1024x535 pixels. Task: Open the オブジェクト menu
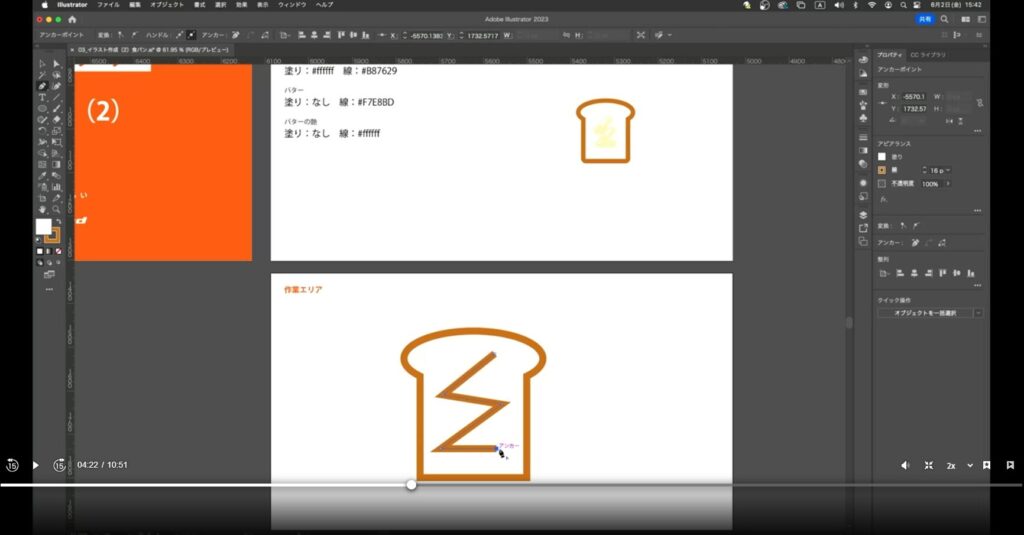pyautogui.click(x=166, y=5)
